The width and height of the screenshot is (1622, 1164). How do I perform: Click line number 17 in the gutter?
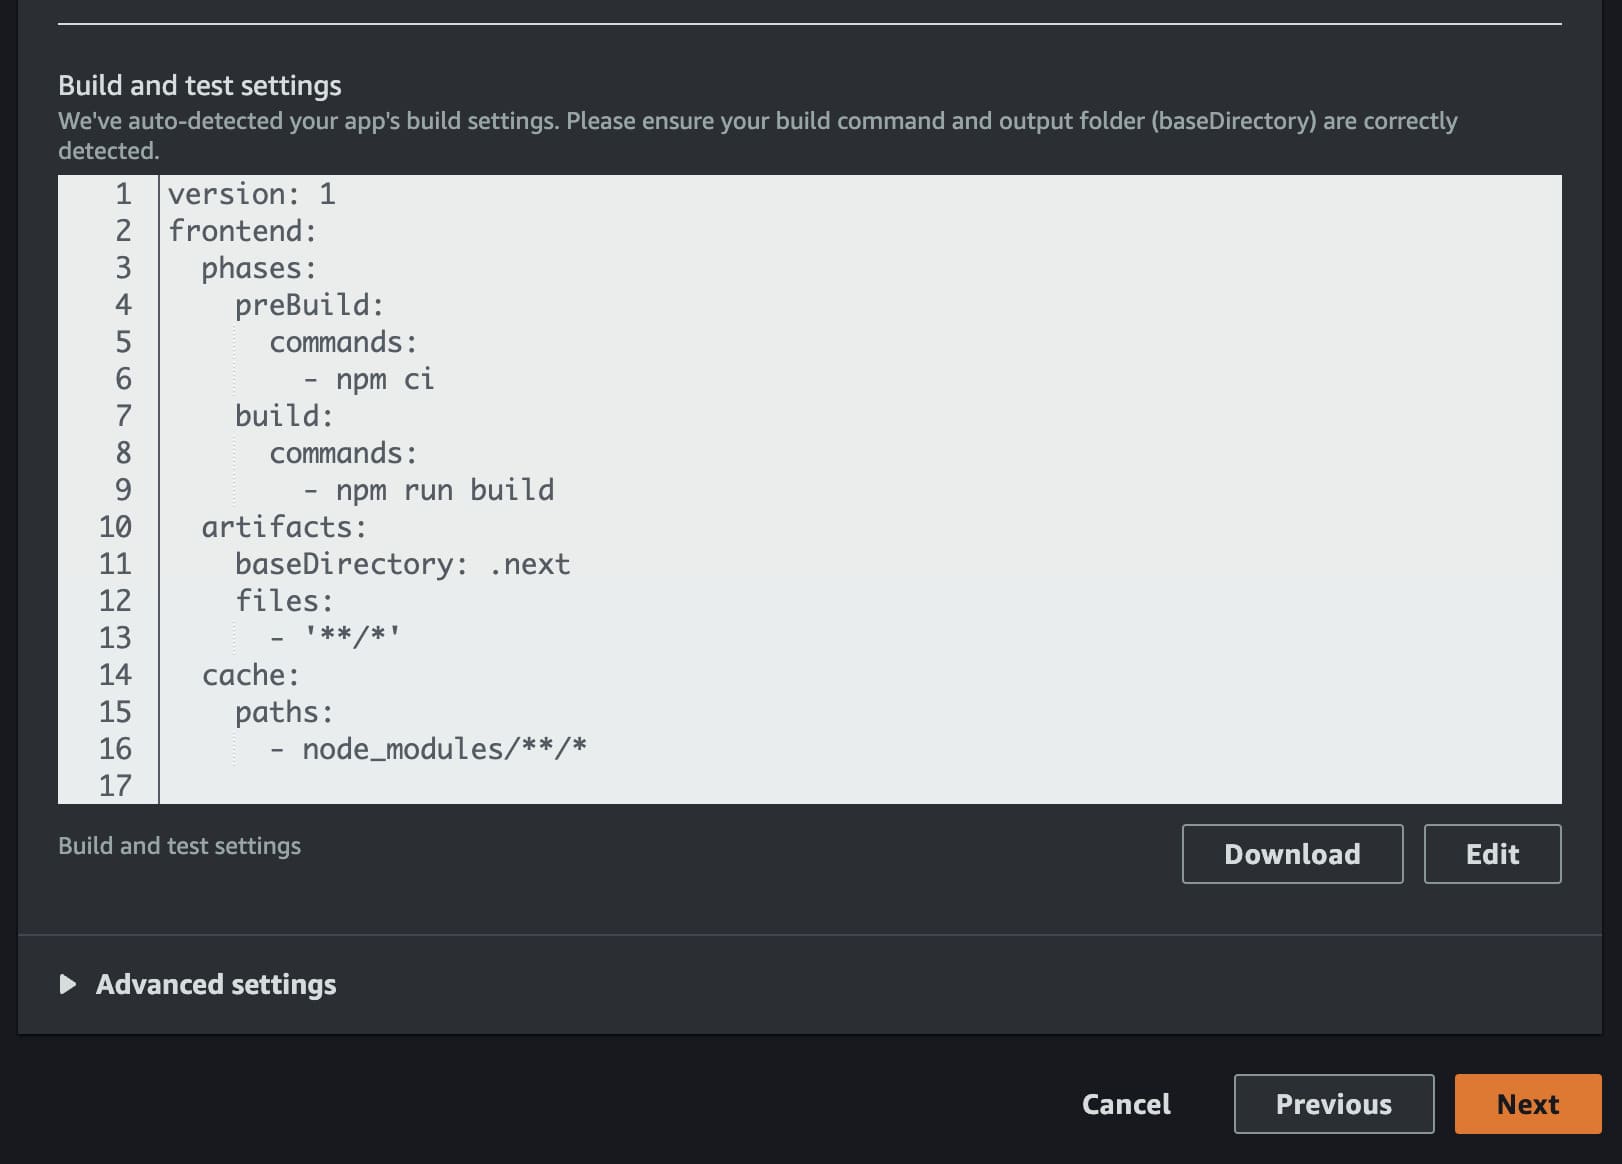115,786
